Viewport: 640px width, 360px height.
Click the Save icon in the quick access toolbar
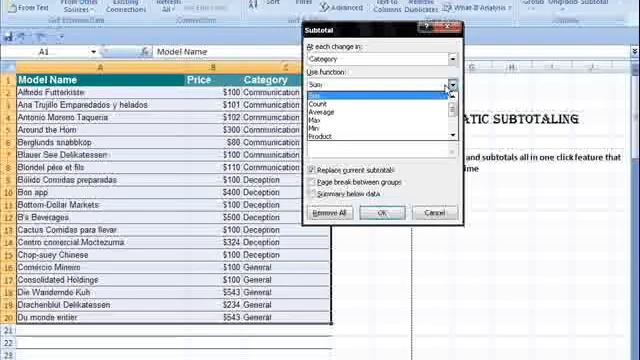[8, 38]
